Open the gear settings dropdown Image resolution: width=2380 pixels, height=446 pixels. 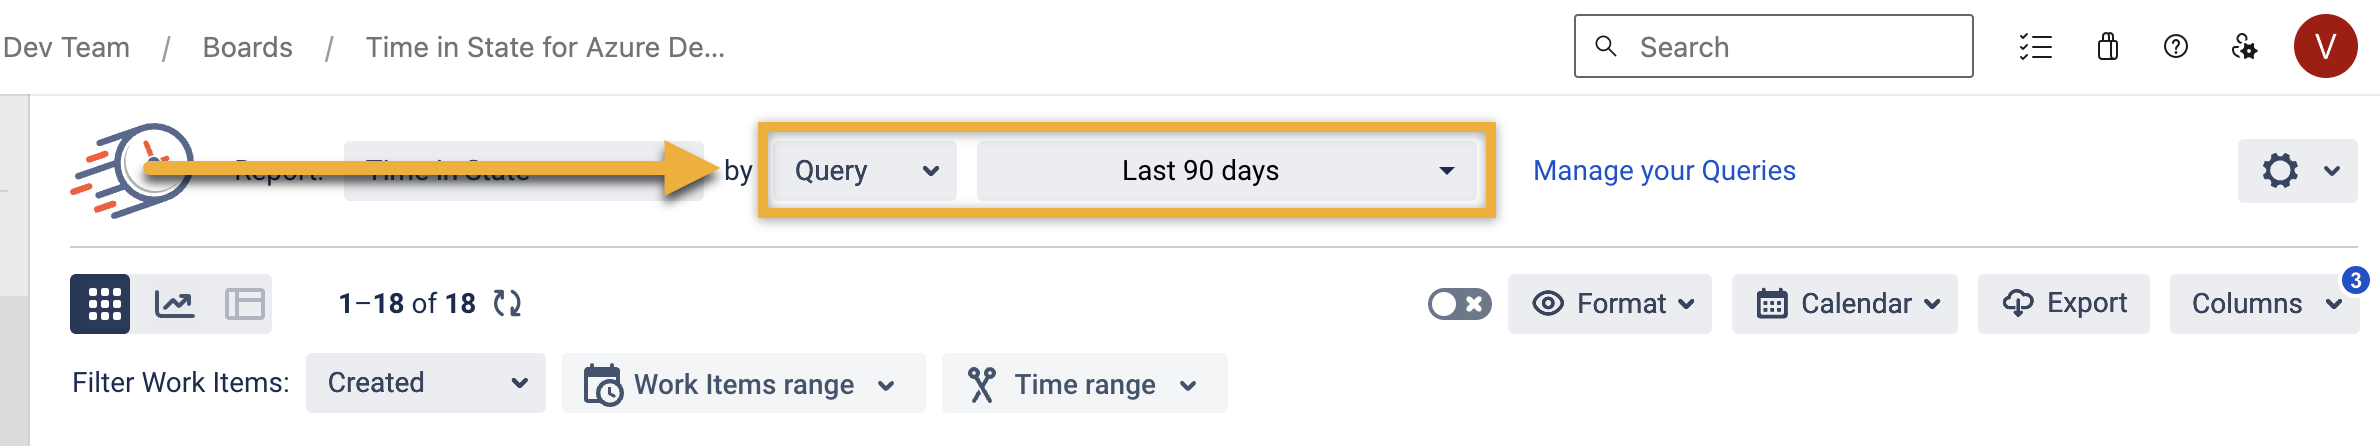[x=2298, y=171]
